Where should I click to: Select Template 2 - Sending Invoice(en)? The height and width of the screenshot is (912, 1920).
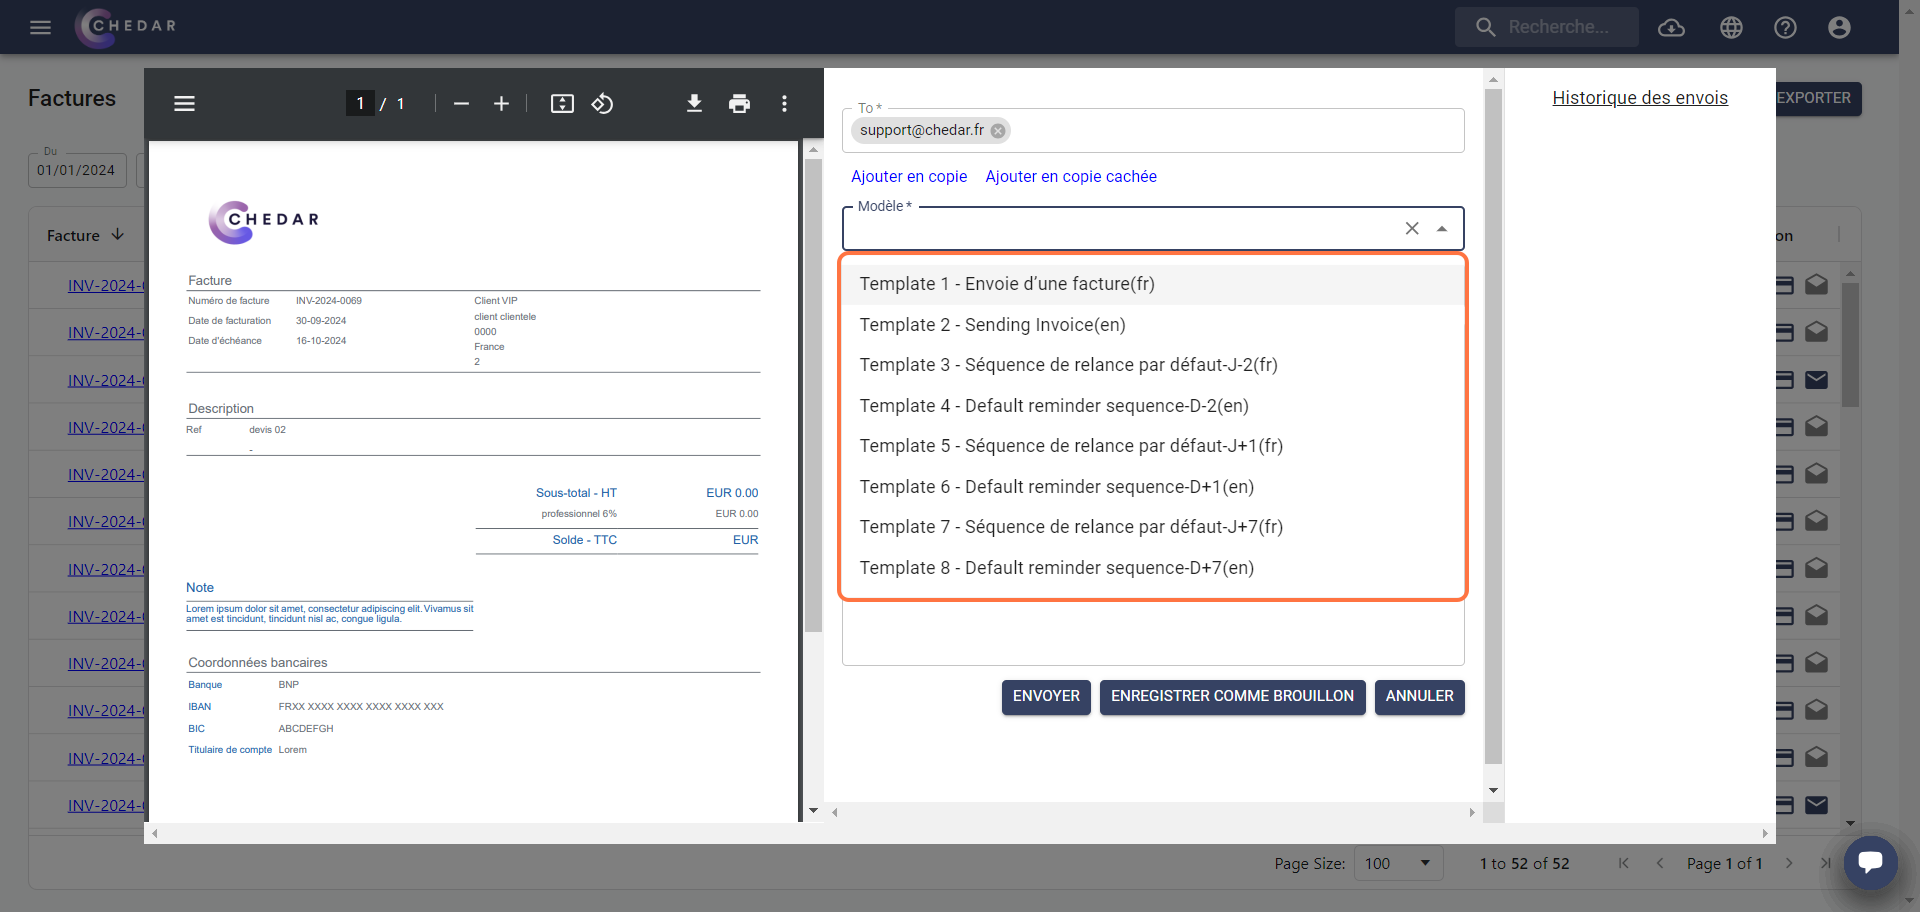point(1153,325)
